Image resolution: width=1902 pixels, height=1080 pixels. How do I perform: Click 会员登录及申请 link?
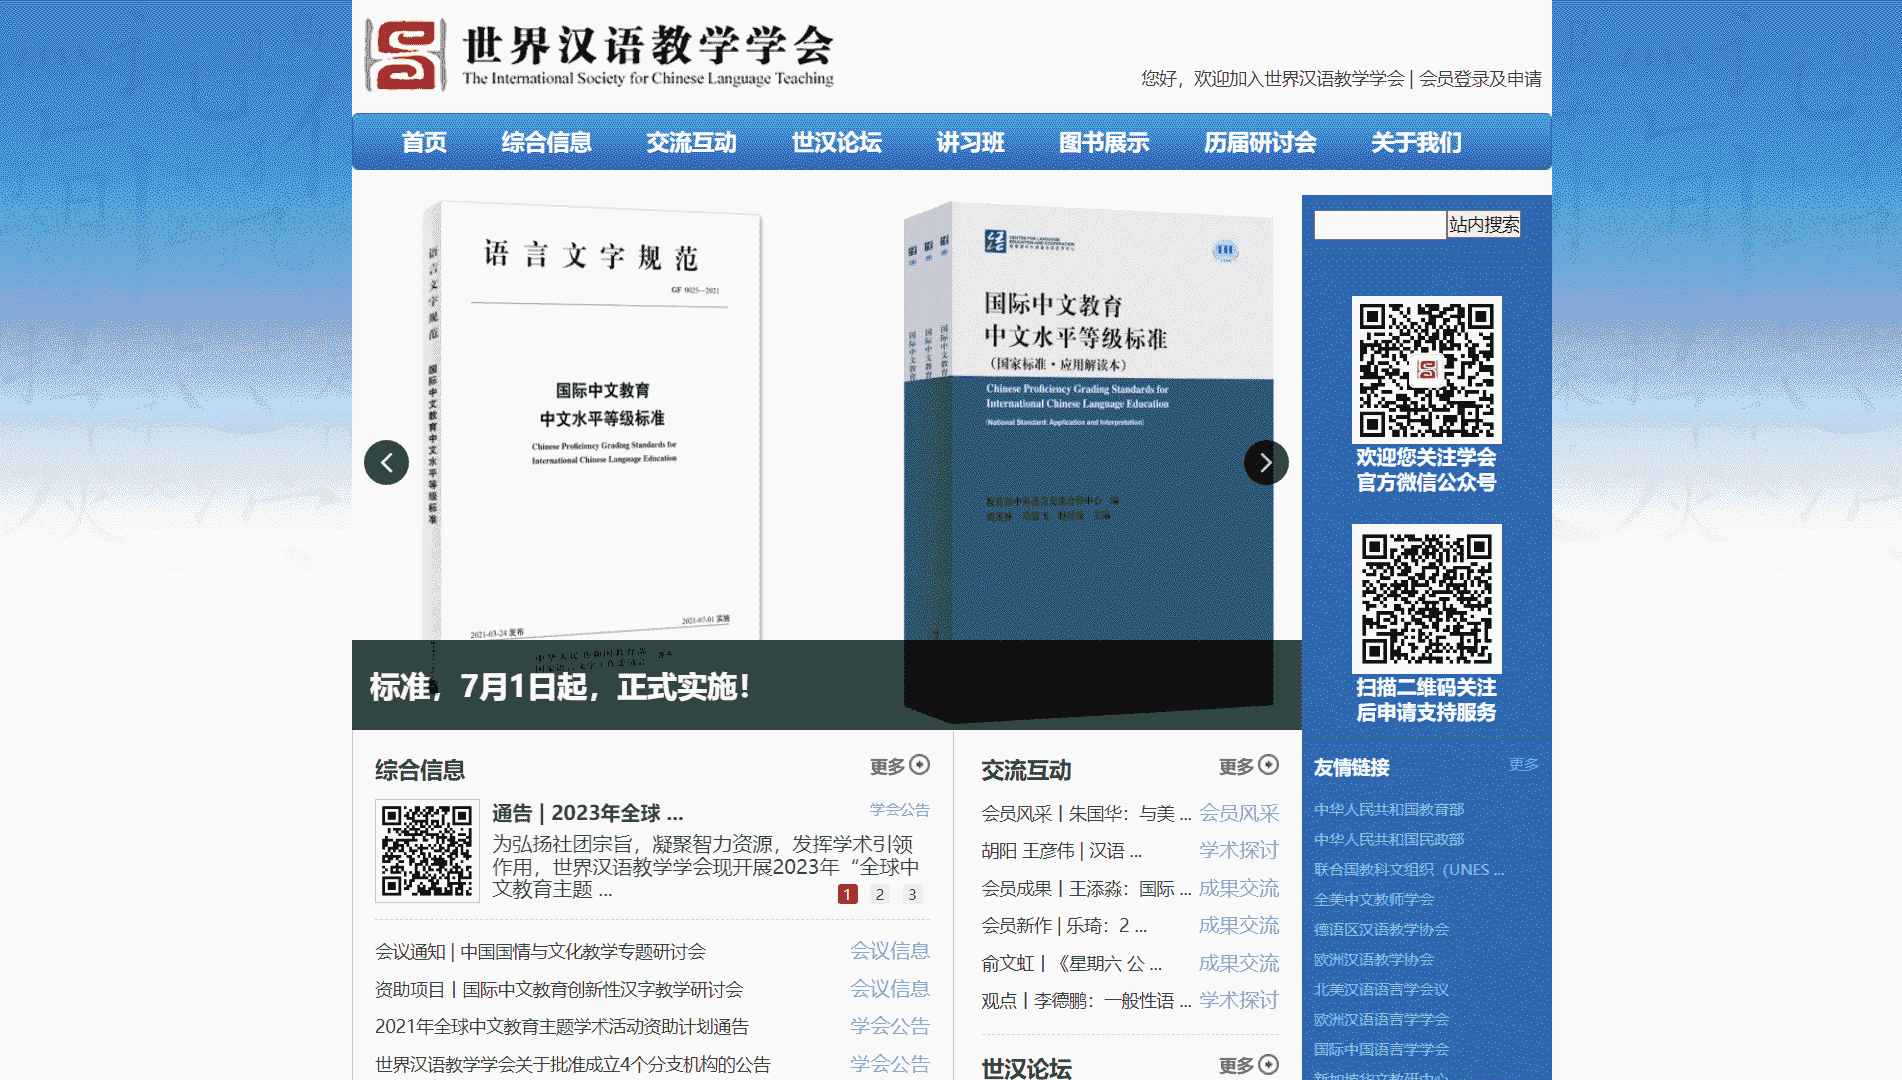point(1480,79)
